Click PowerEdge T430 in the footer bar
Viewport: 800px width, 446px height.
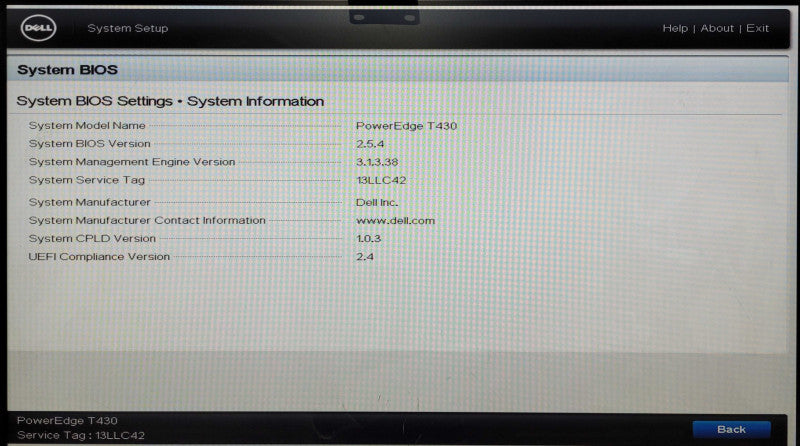pos(67,420)
